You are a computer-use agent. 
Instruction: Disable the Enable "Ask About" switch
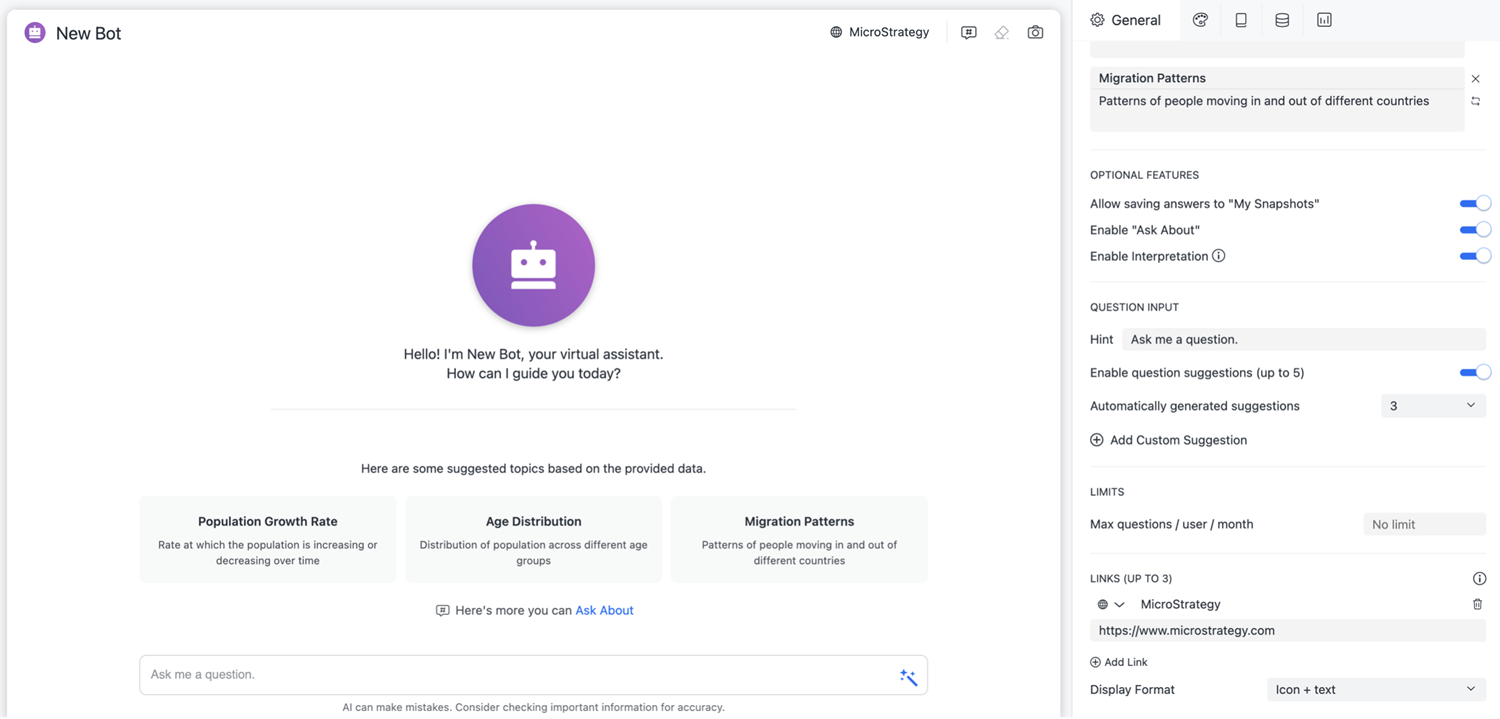[x=1475, y=230]
